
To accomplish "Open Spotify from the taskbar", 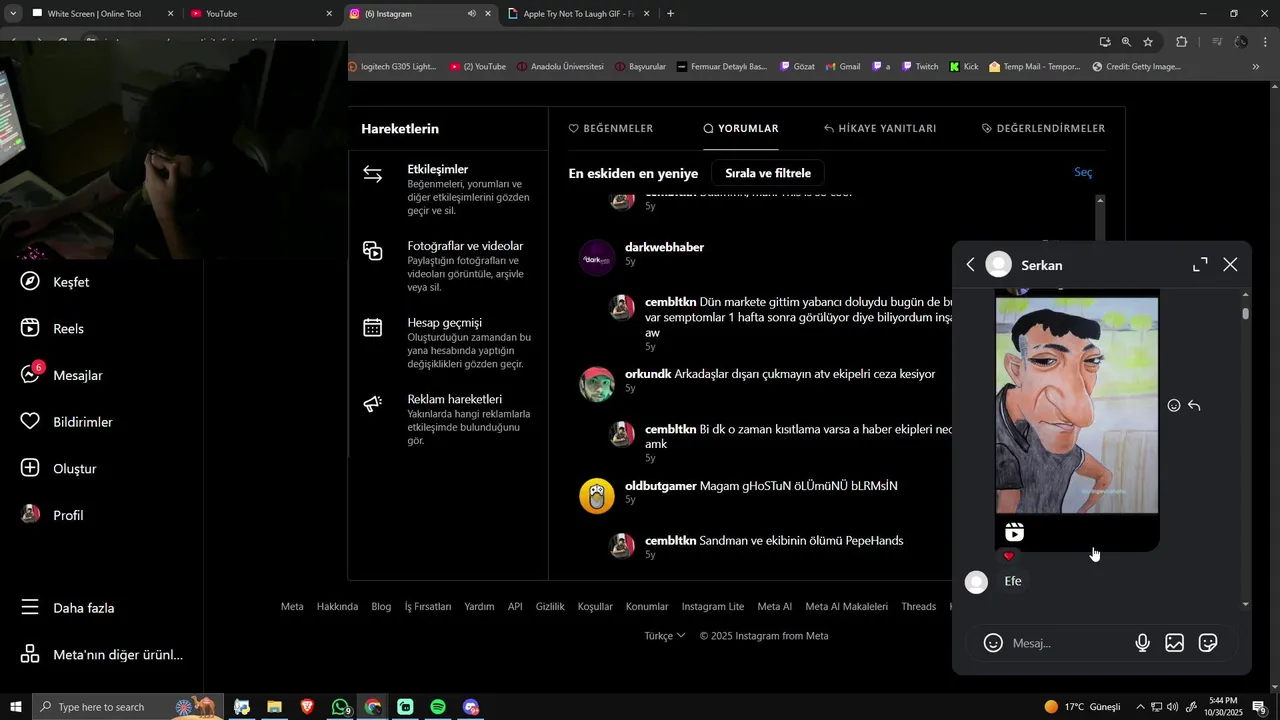I will 438,707.
